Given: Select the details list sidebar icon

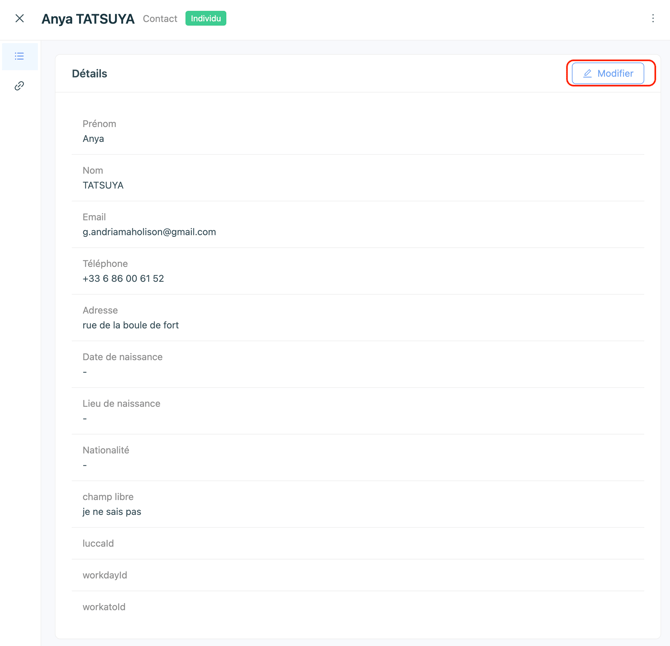Looking at the screenshot, I should pyautogui.click(x=20, y=56).
